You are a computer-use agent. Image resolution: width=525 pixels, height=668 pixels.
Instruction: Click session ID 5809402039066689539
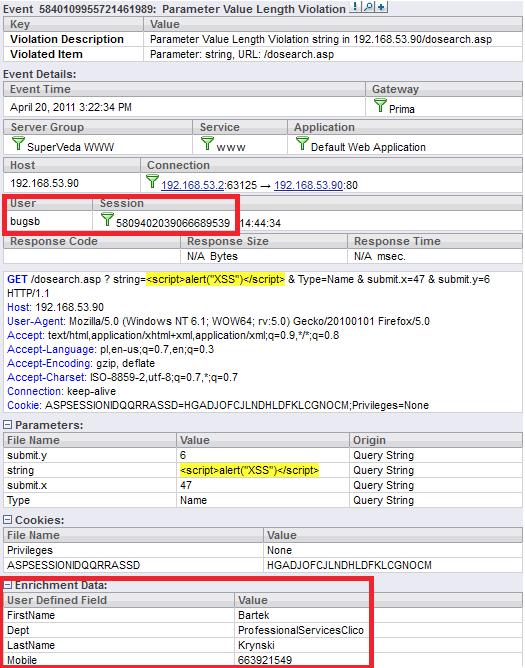coord(173,223)
